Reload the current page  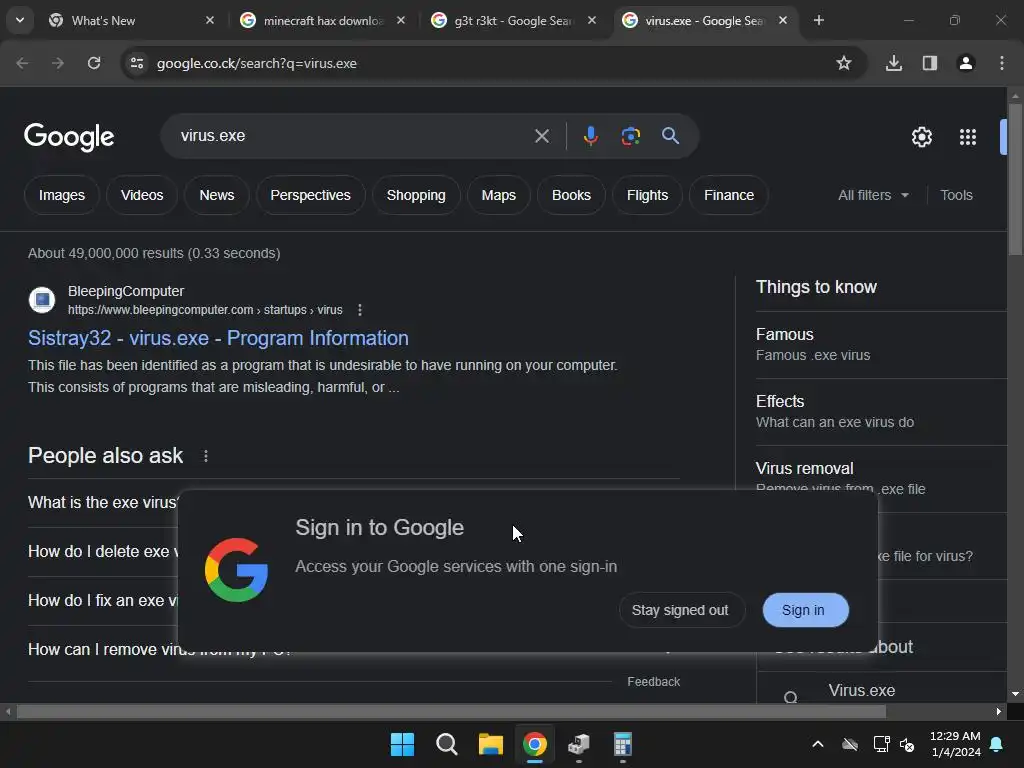pyautogui.click(x=94, y=63)
